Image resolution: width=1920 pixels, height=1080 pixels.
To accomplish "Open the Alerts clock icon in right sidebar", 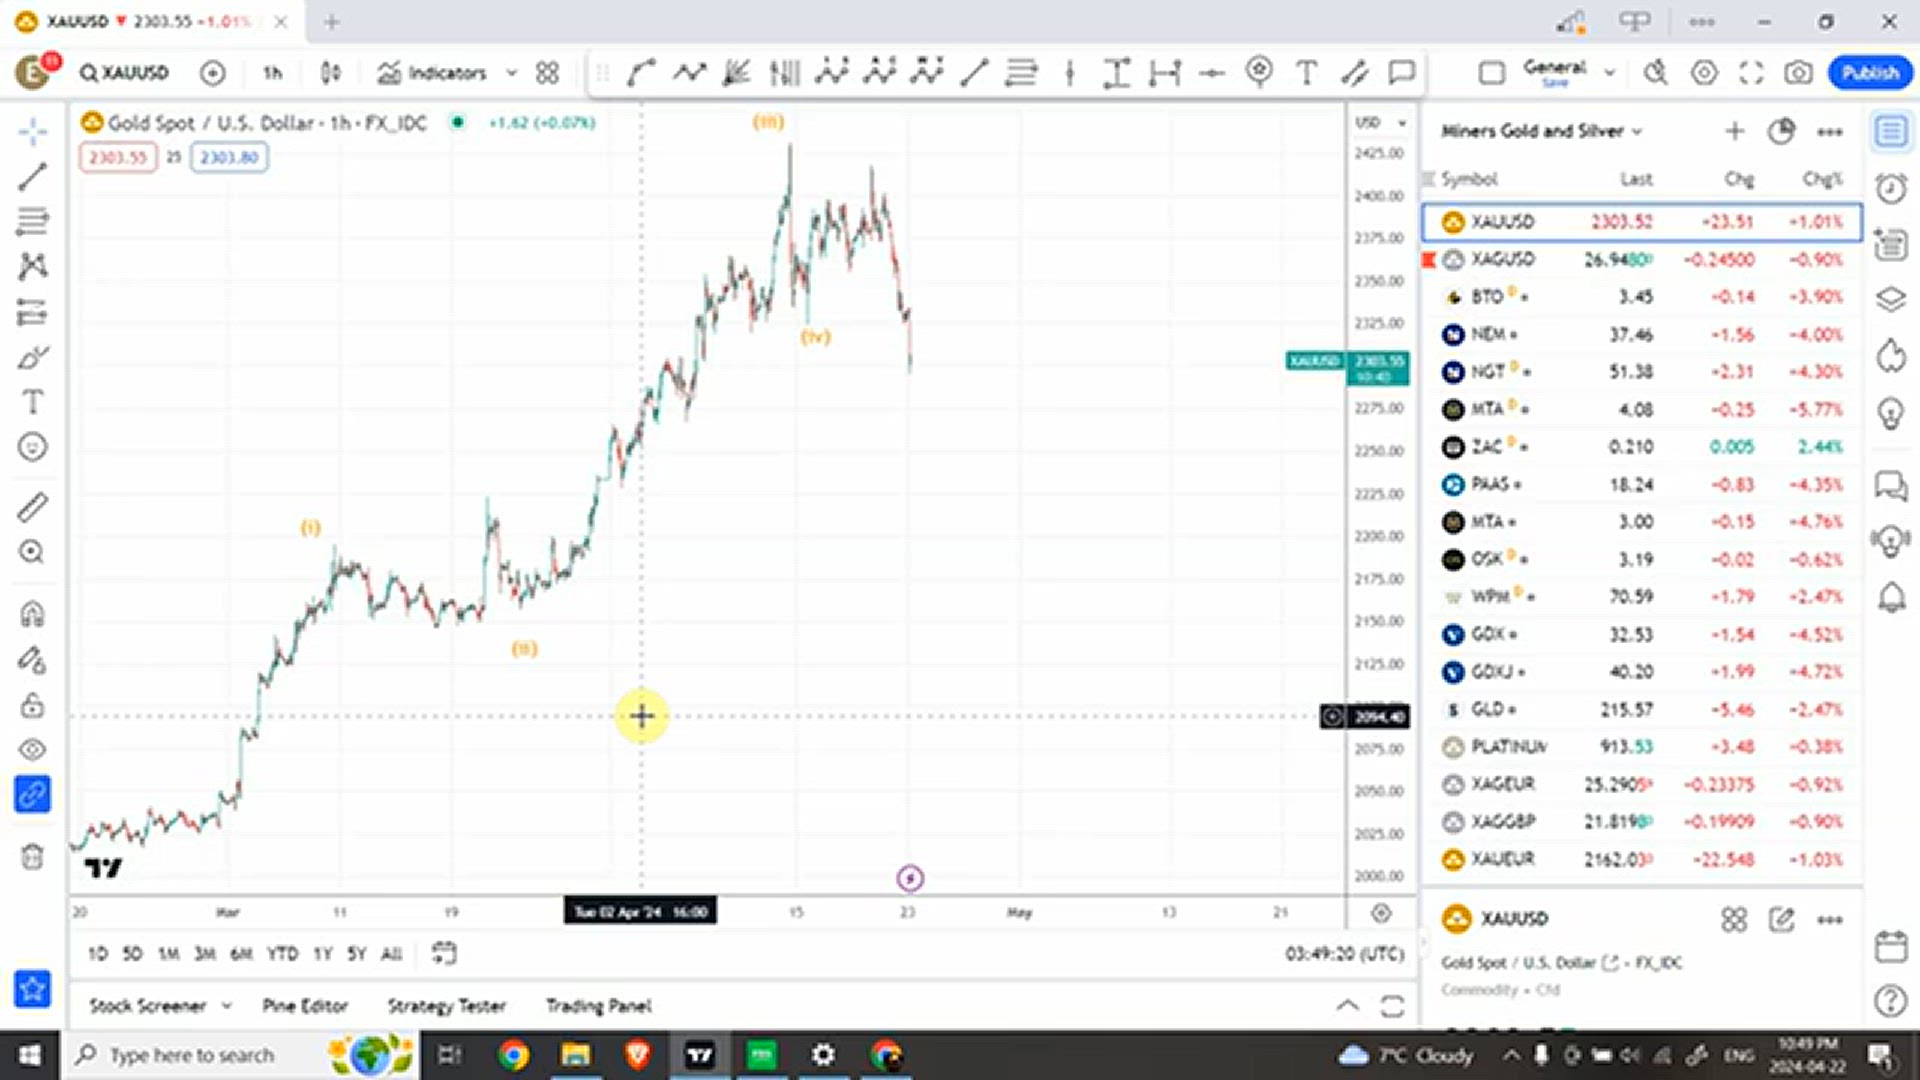I will tap(1891, 188).
